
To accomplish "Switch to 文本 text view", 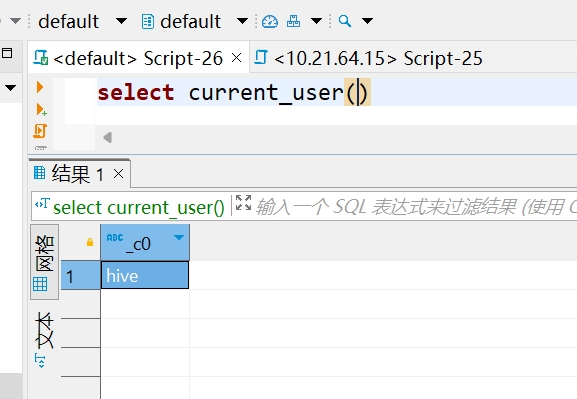I will coord(44,339).
